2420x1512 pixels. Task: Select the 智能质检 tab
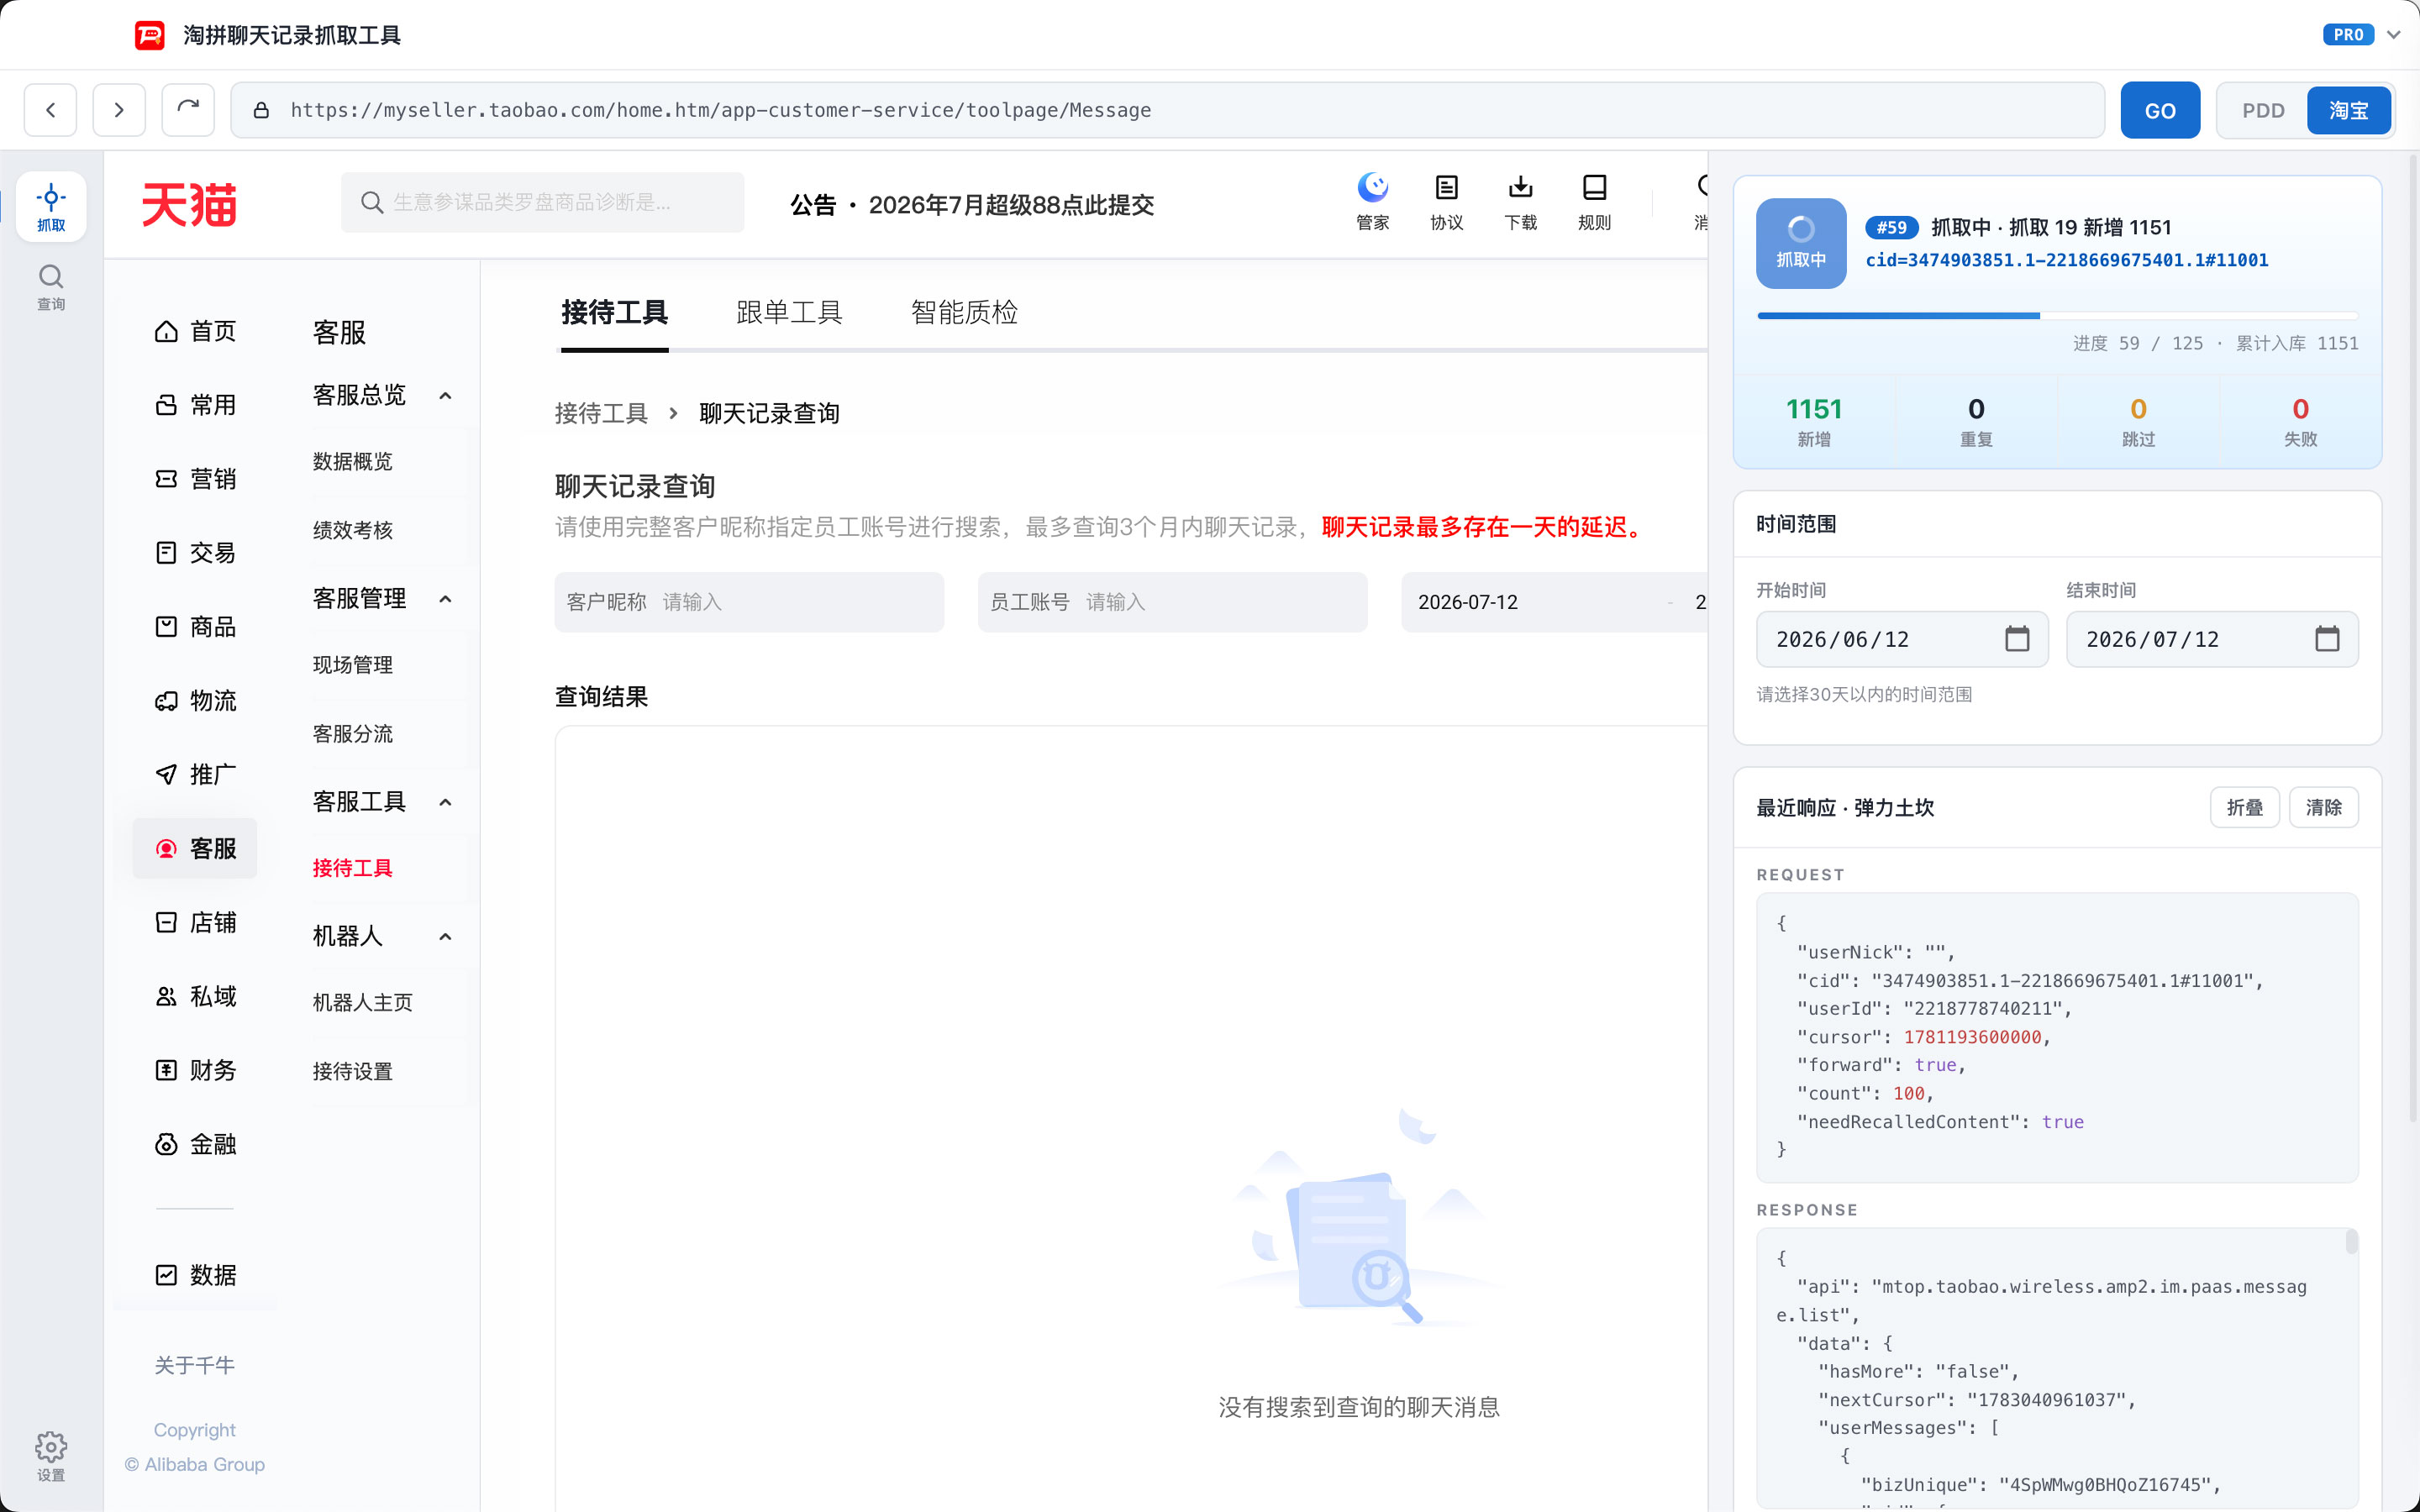coord(964,313)
